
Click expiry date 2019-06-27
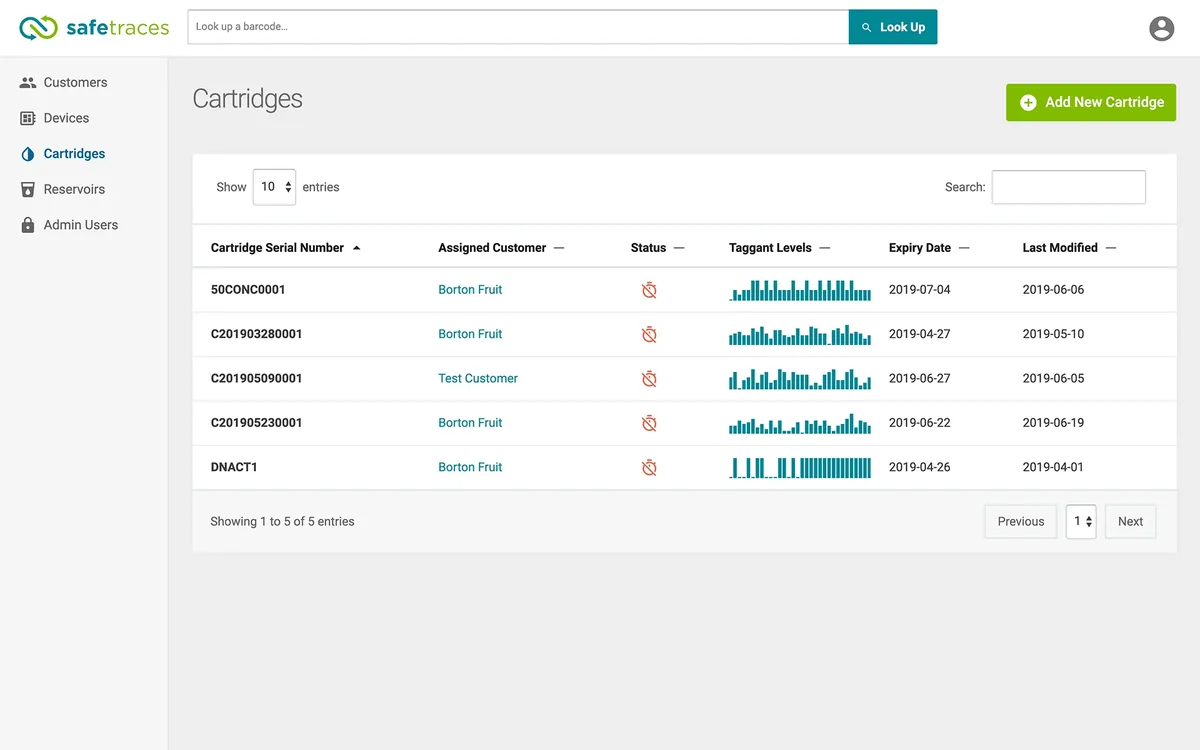[x=920, y=379]
